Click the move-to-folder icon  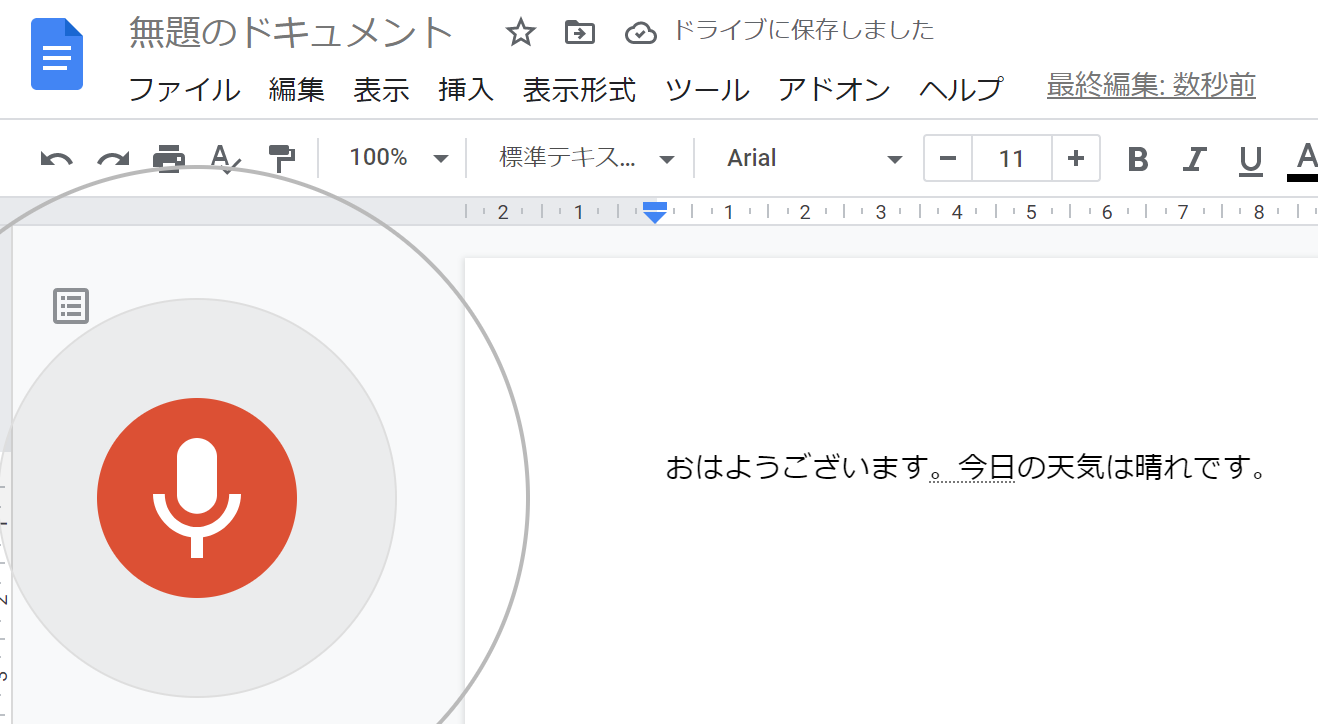(x=580, y=33)
